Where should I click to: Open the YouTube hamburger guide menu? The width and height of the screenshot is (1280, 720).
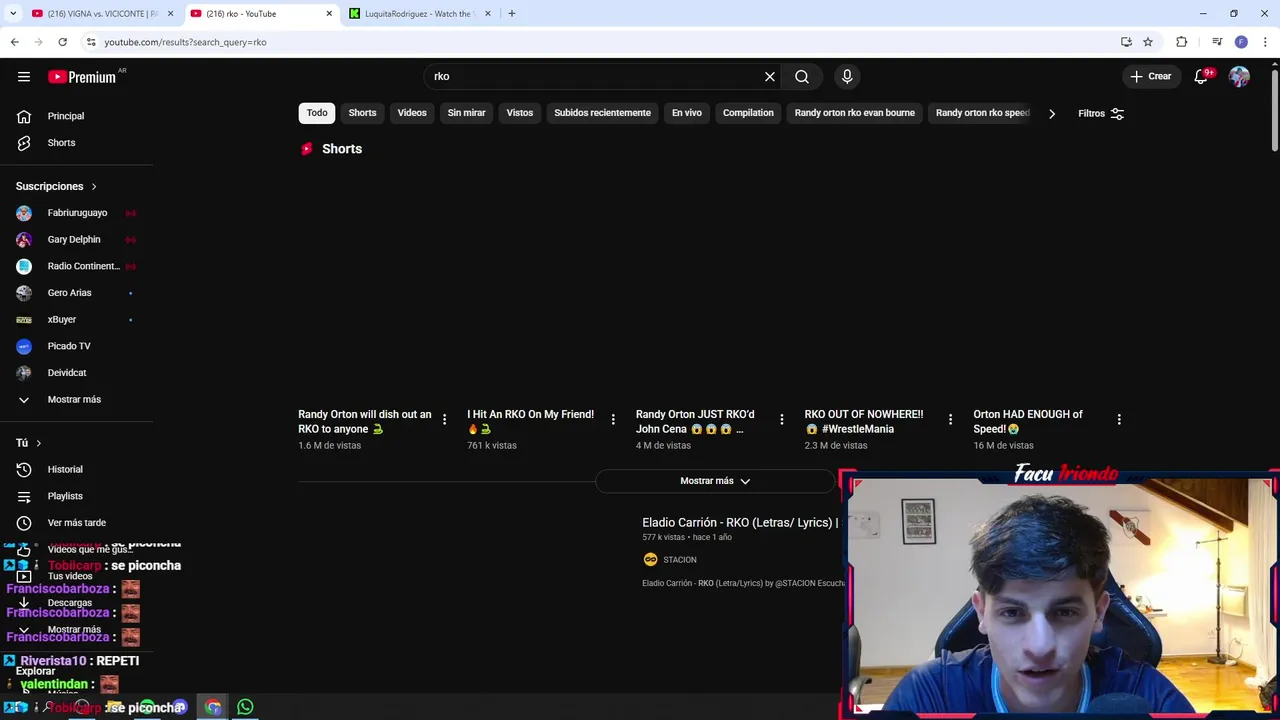pos(24,76)
